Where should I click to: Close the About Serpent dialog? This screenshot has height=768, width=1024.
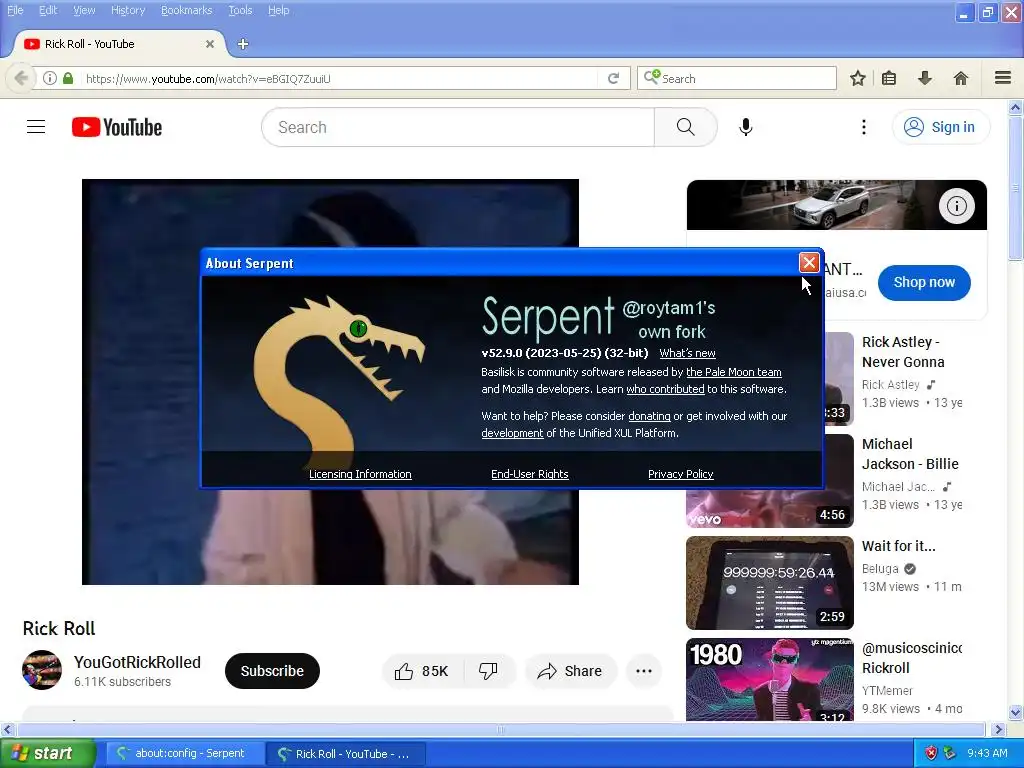click(x=808, y=263)
